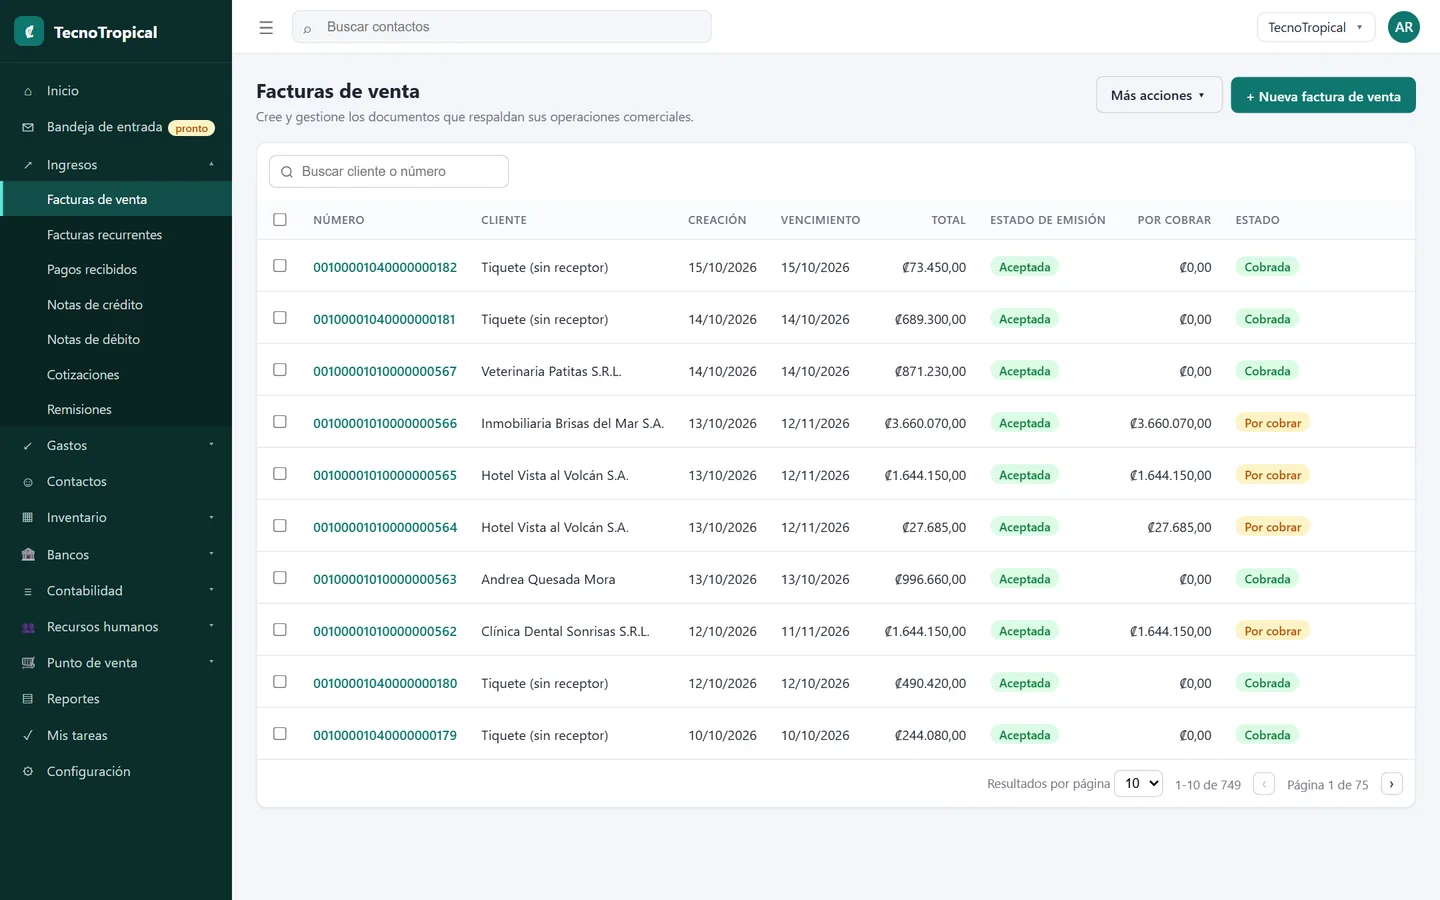Click the Inicio home icon
Viewport: 1440px width, 900px height.
(28, 91)
